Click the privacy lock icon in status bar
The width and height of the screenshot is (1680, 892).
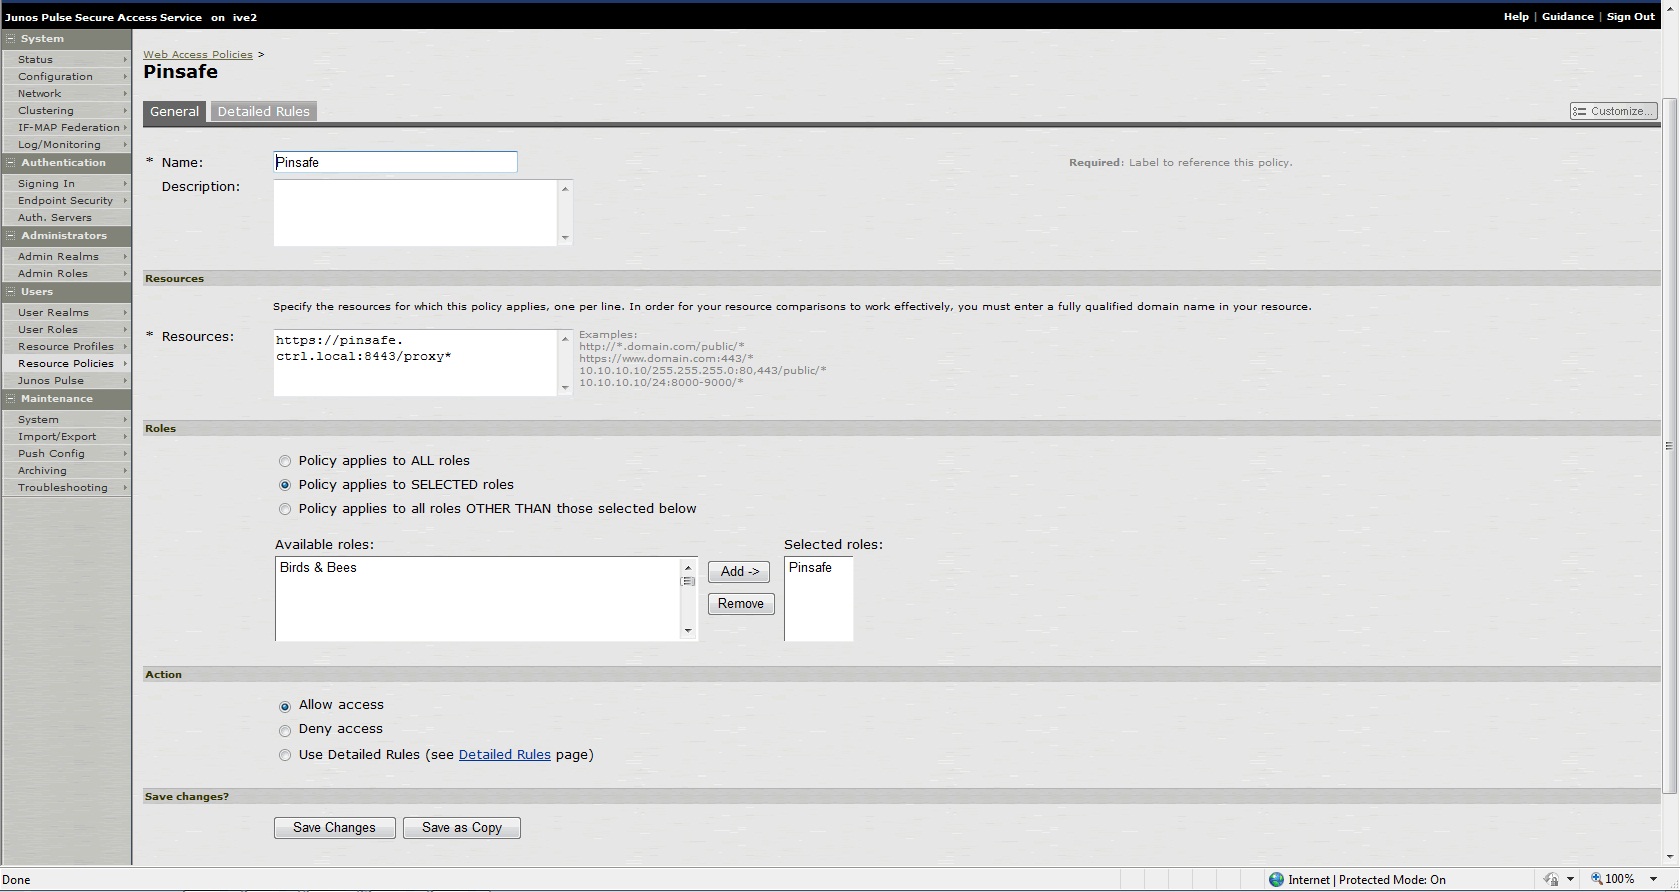click(1550, 880)
